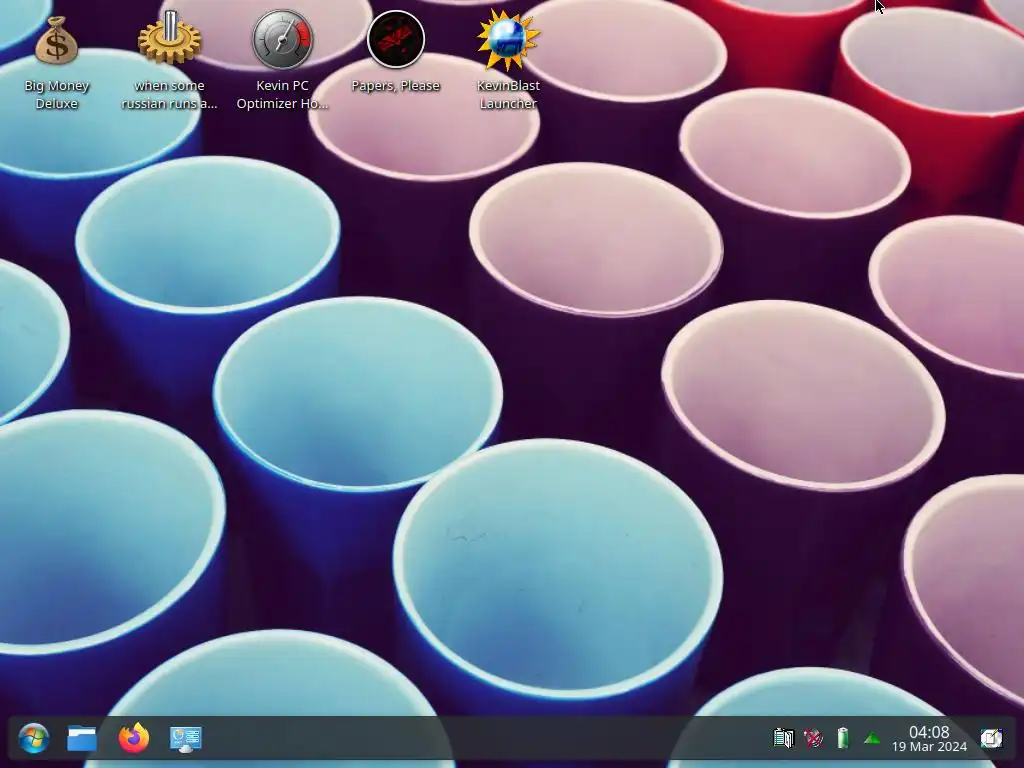This screenshot has height=768, width=1024.
Task: Open the KevinBlast Launcher desktop icon
Action: pos(508,39)
